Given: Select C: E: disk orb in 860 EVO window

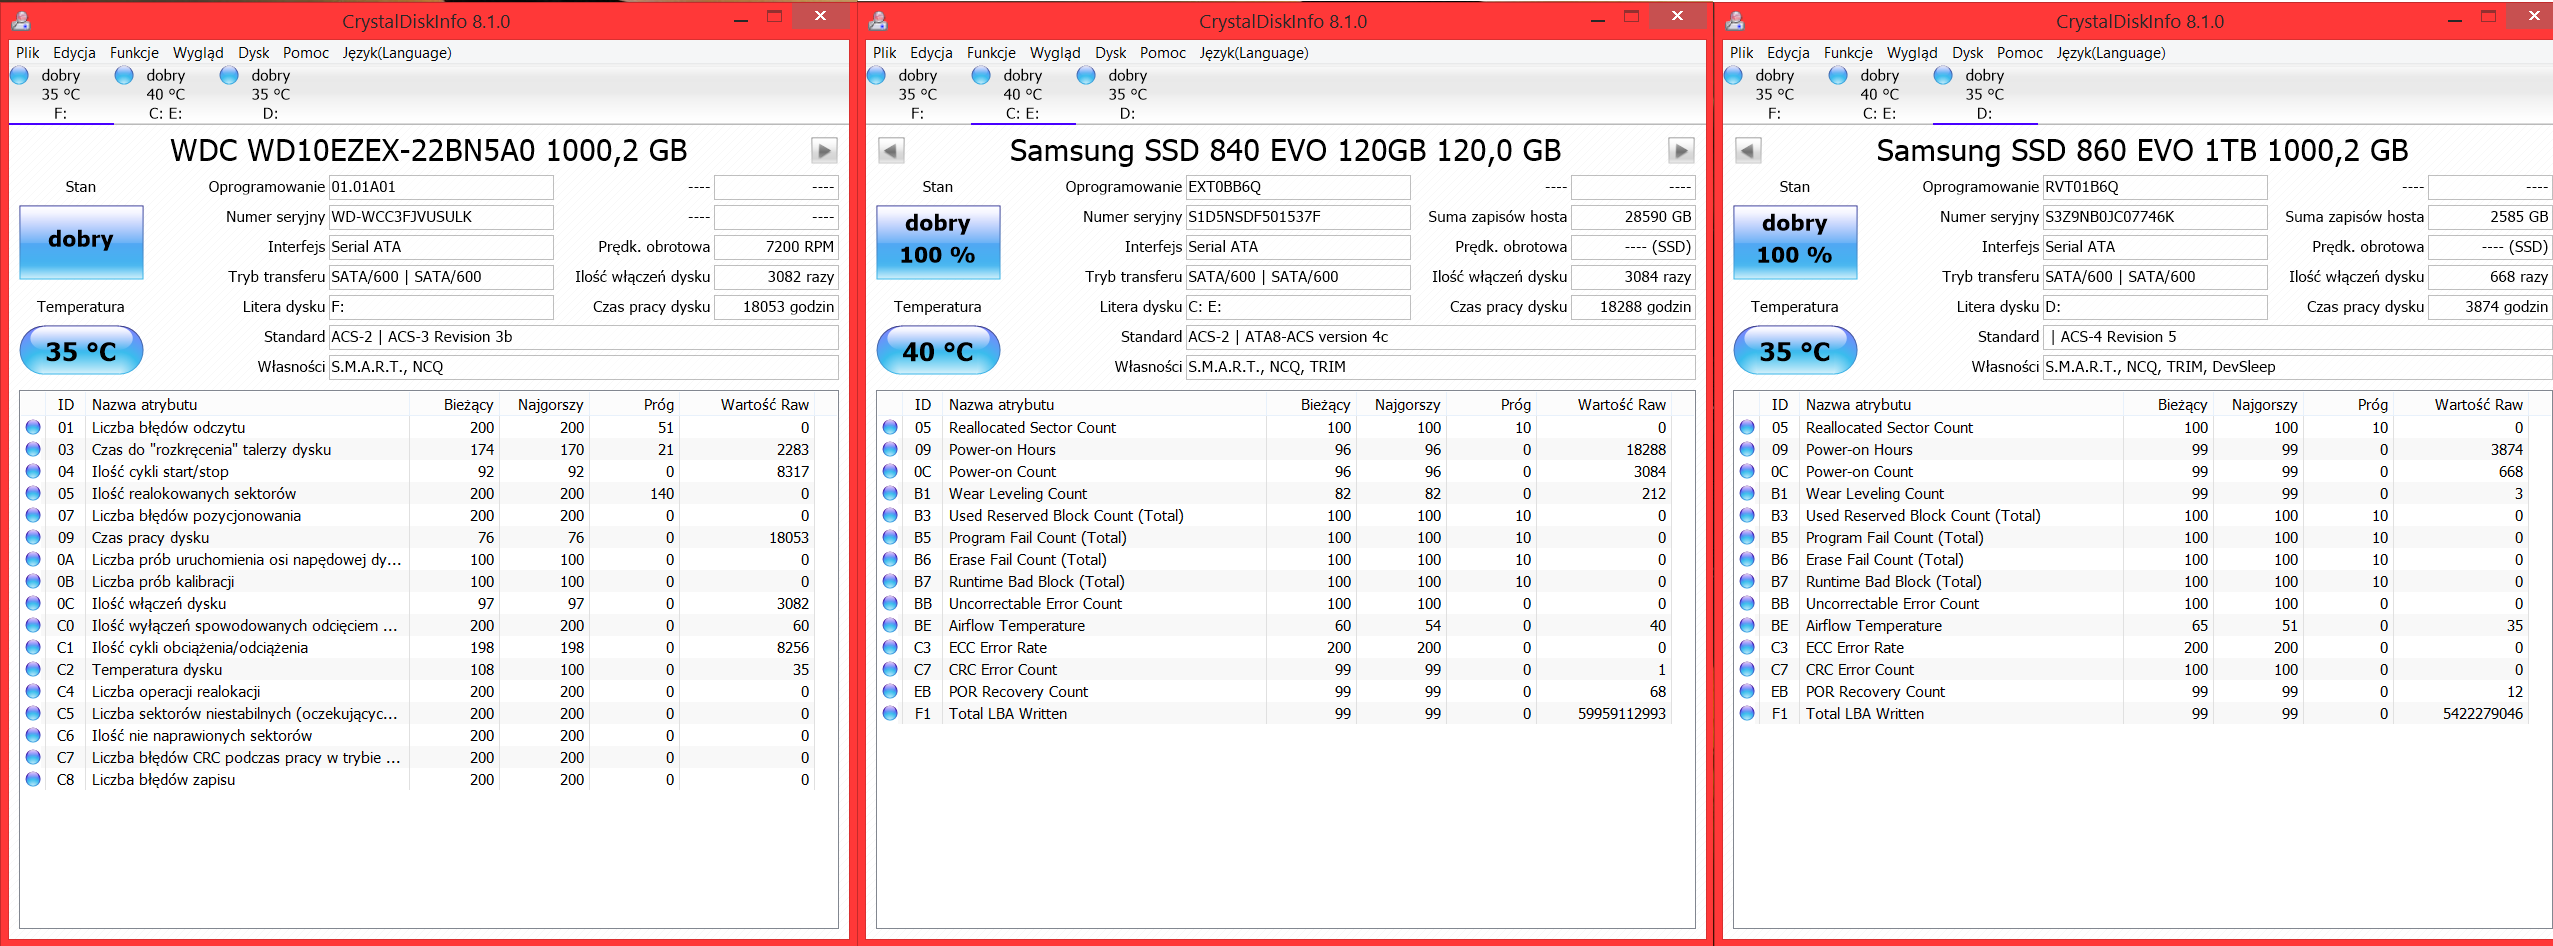Looking at the screenshot, I should pos(1838,75).
